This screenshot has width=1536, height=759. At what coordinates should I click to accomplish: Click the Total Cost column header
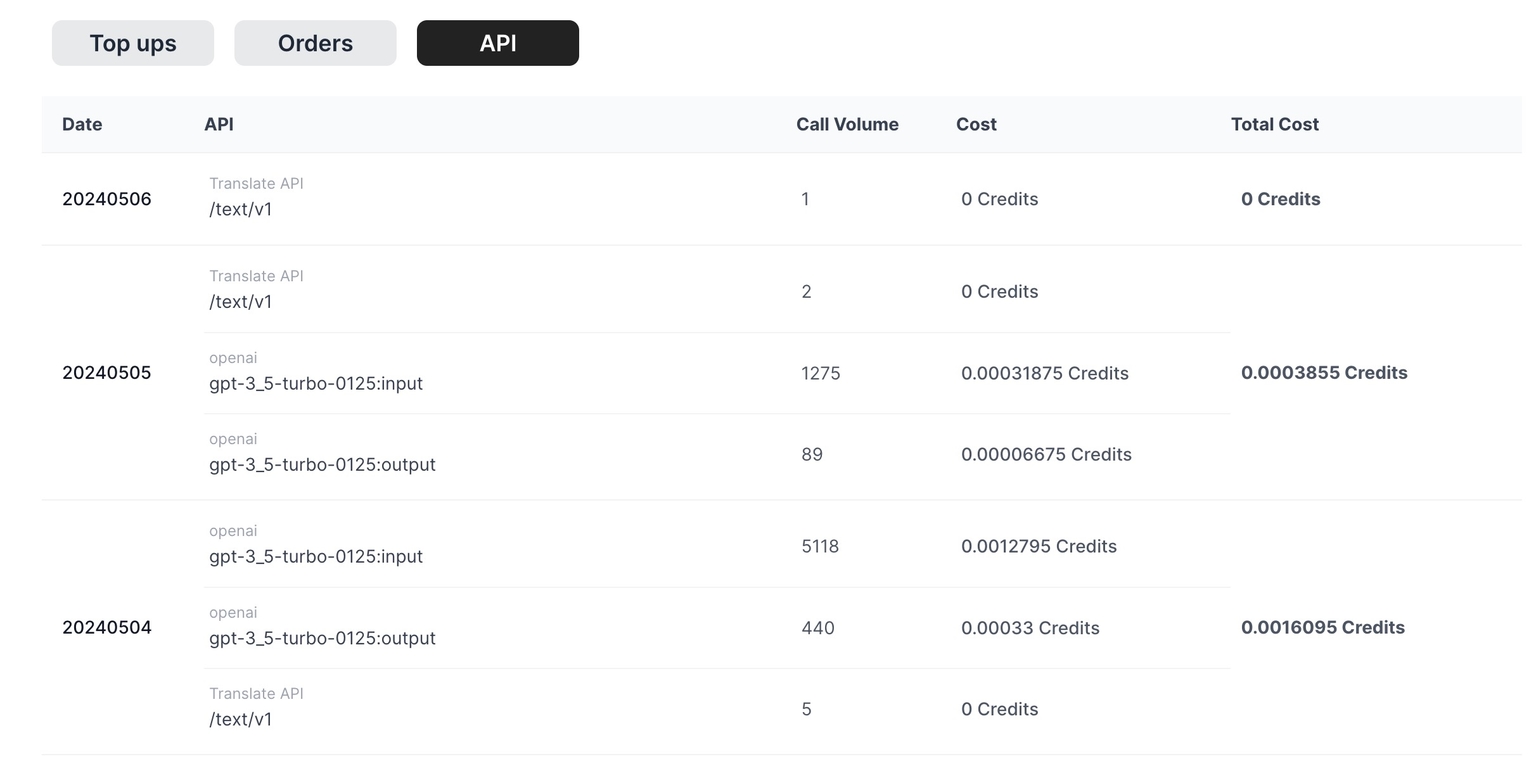point(1274,124)
